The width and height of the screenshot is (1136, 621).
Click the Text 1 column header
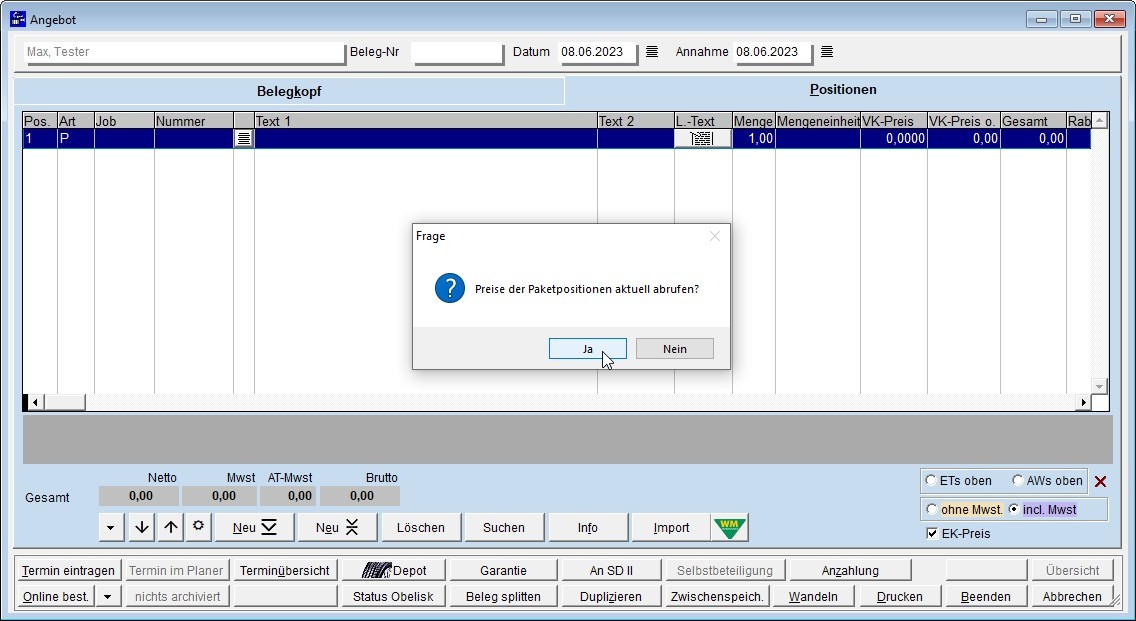click(425, 121)
